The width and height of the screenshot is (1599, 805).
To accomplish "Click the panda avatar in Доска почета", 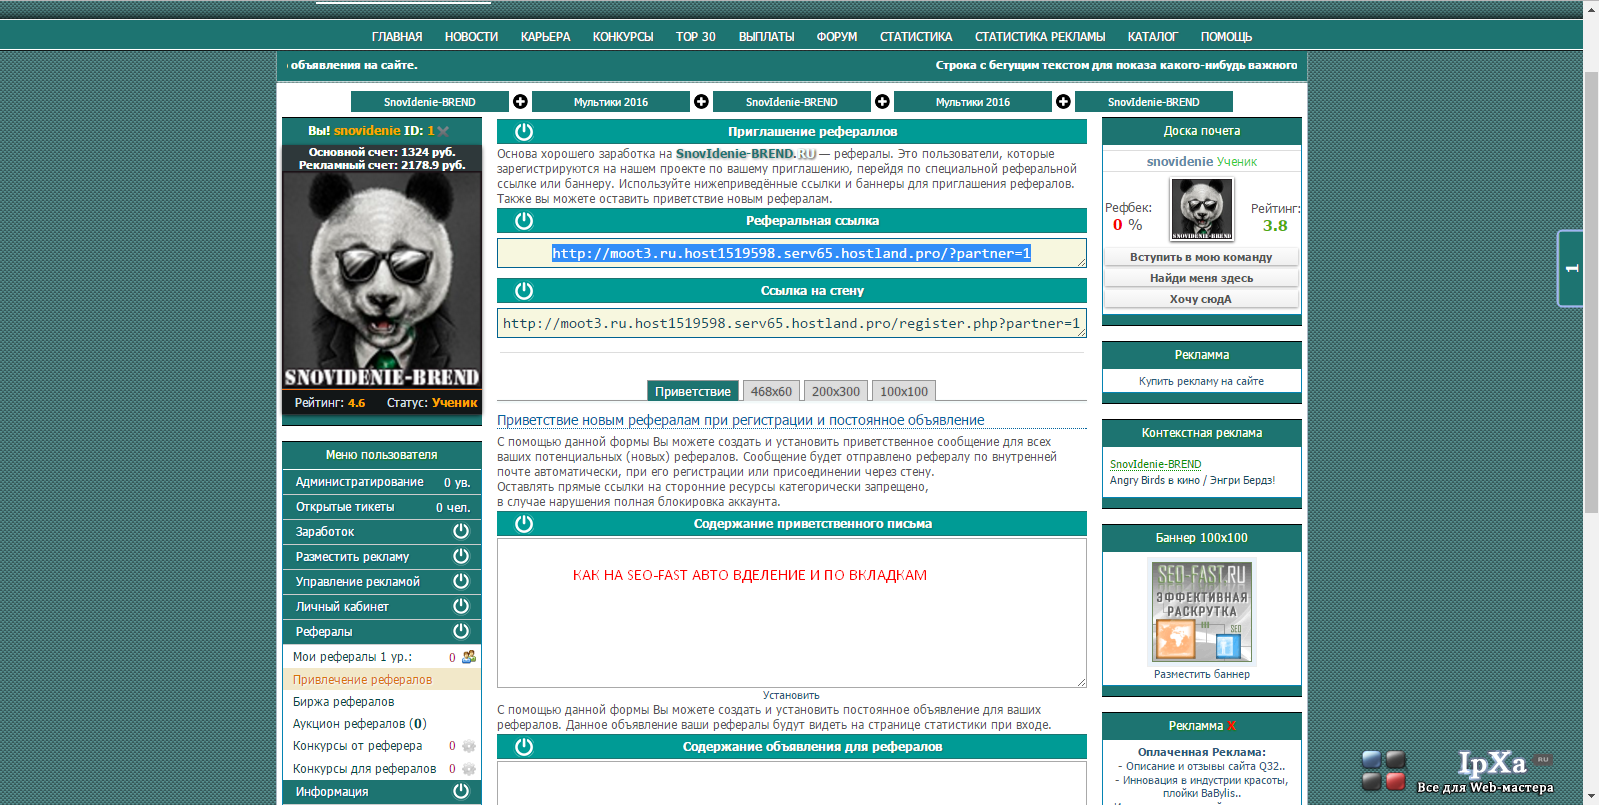I will click(1201, 209).
